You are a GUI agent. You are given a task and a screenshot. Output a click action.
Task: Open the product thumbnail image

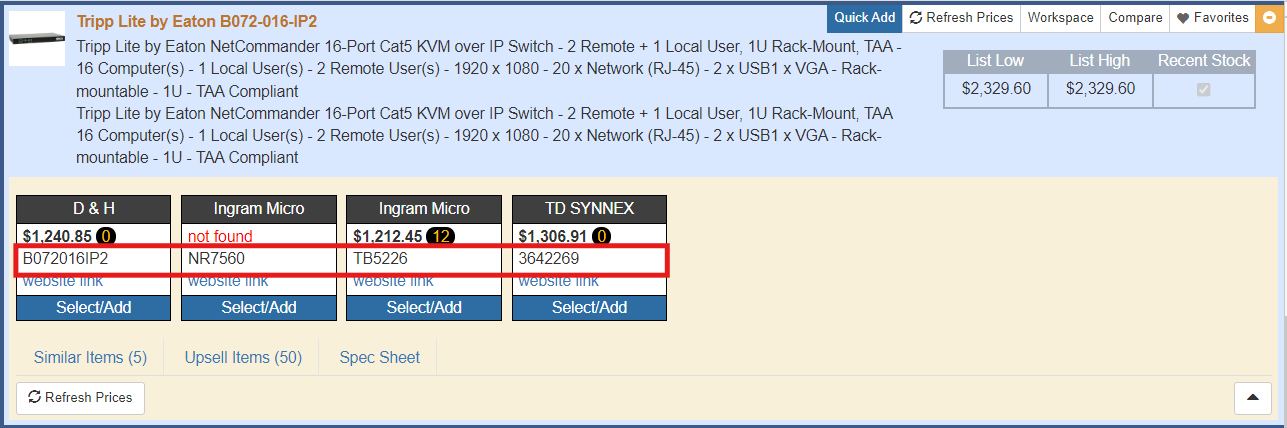pyautogui.click(x=37, y=39)
